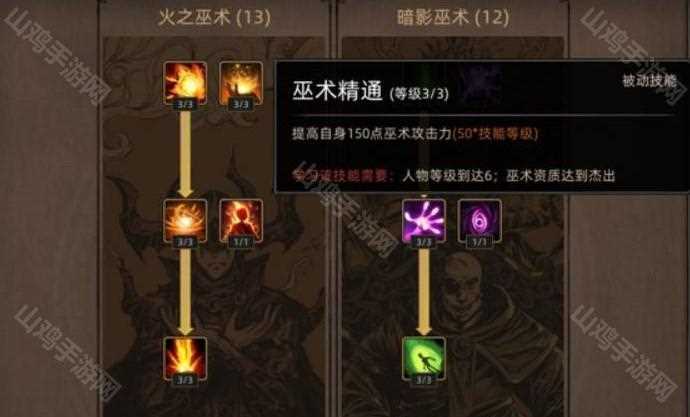Choose the green shadow figure skill icon

(x=424, y=358)
